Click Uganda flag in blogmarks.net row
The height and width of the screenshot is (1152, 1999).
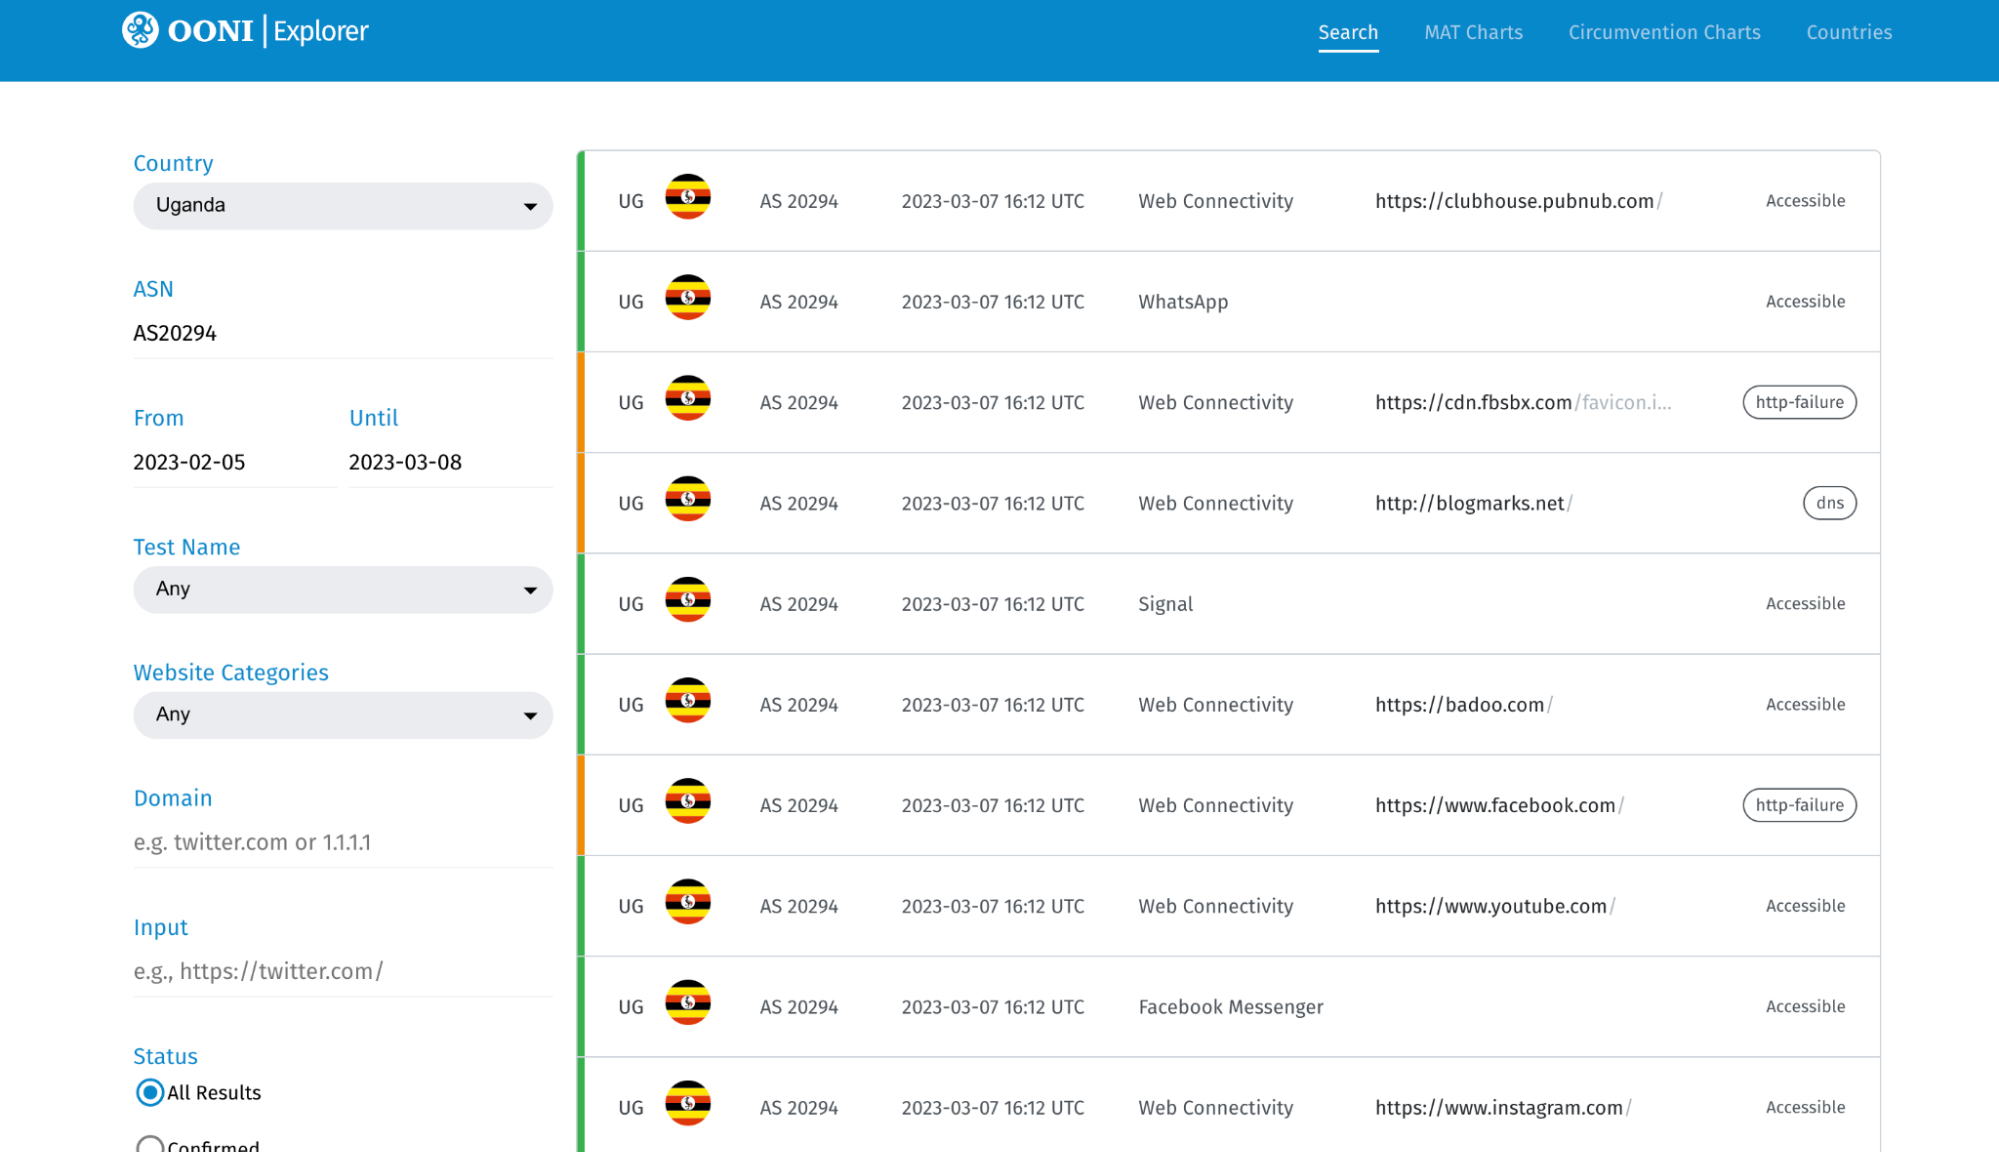[x=688, y=499]
